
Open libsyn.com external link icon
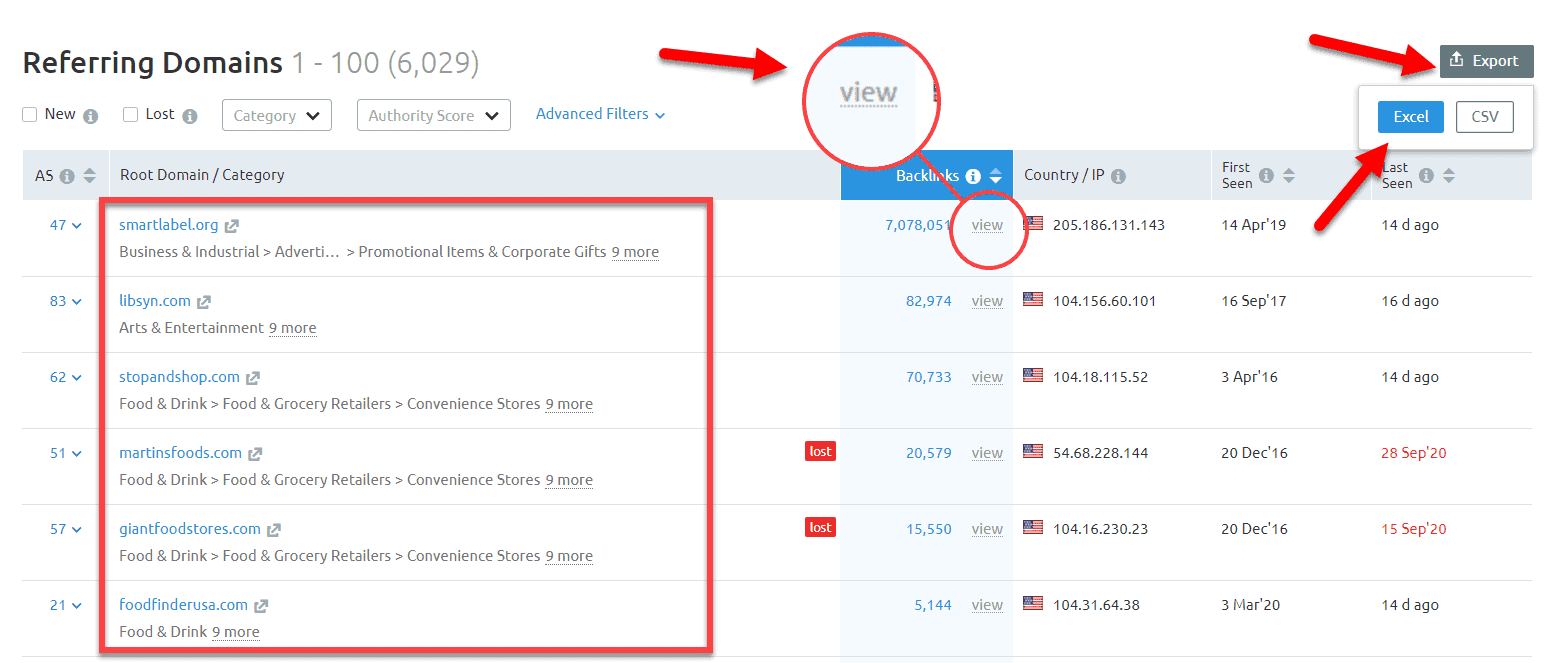pyautogui.click(x=204, y=302)
